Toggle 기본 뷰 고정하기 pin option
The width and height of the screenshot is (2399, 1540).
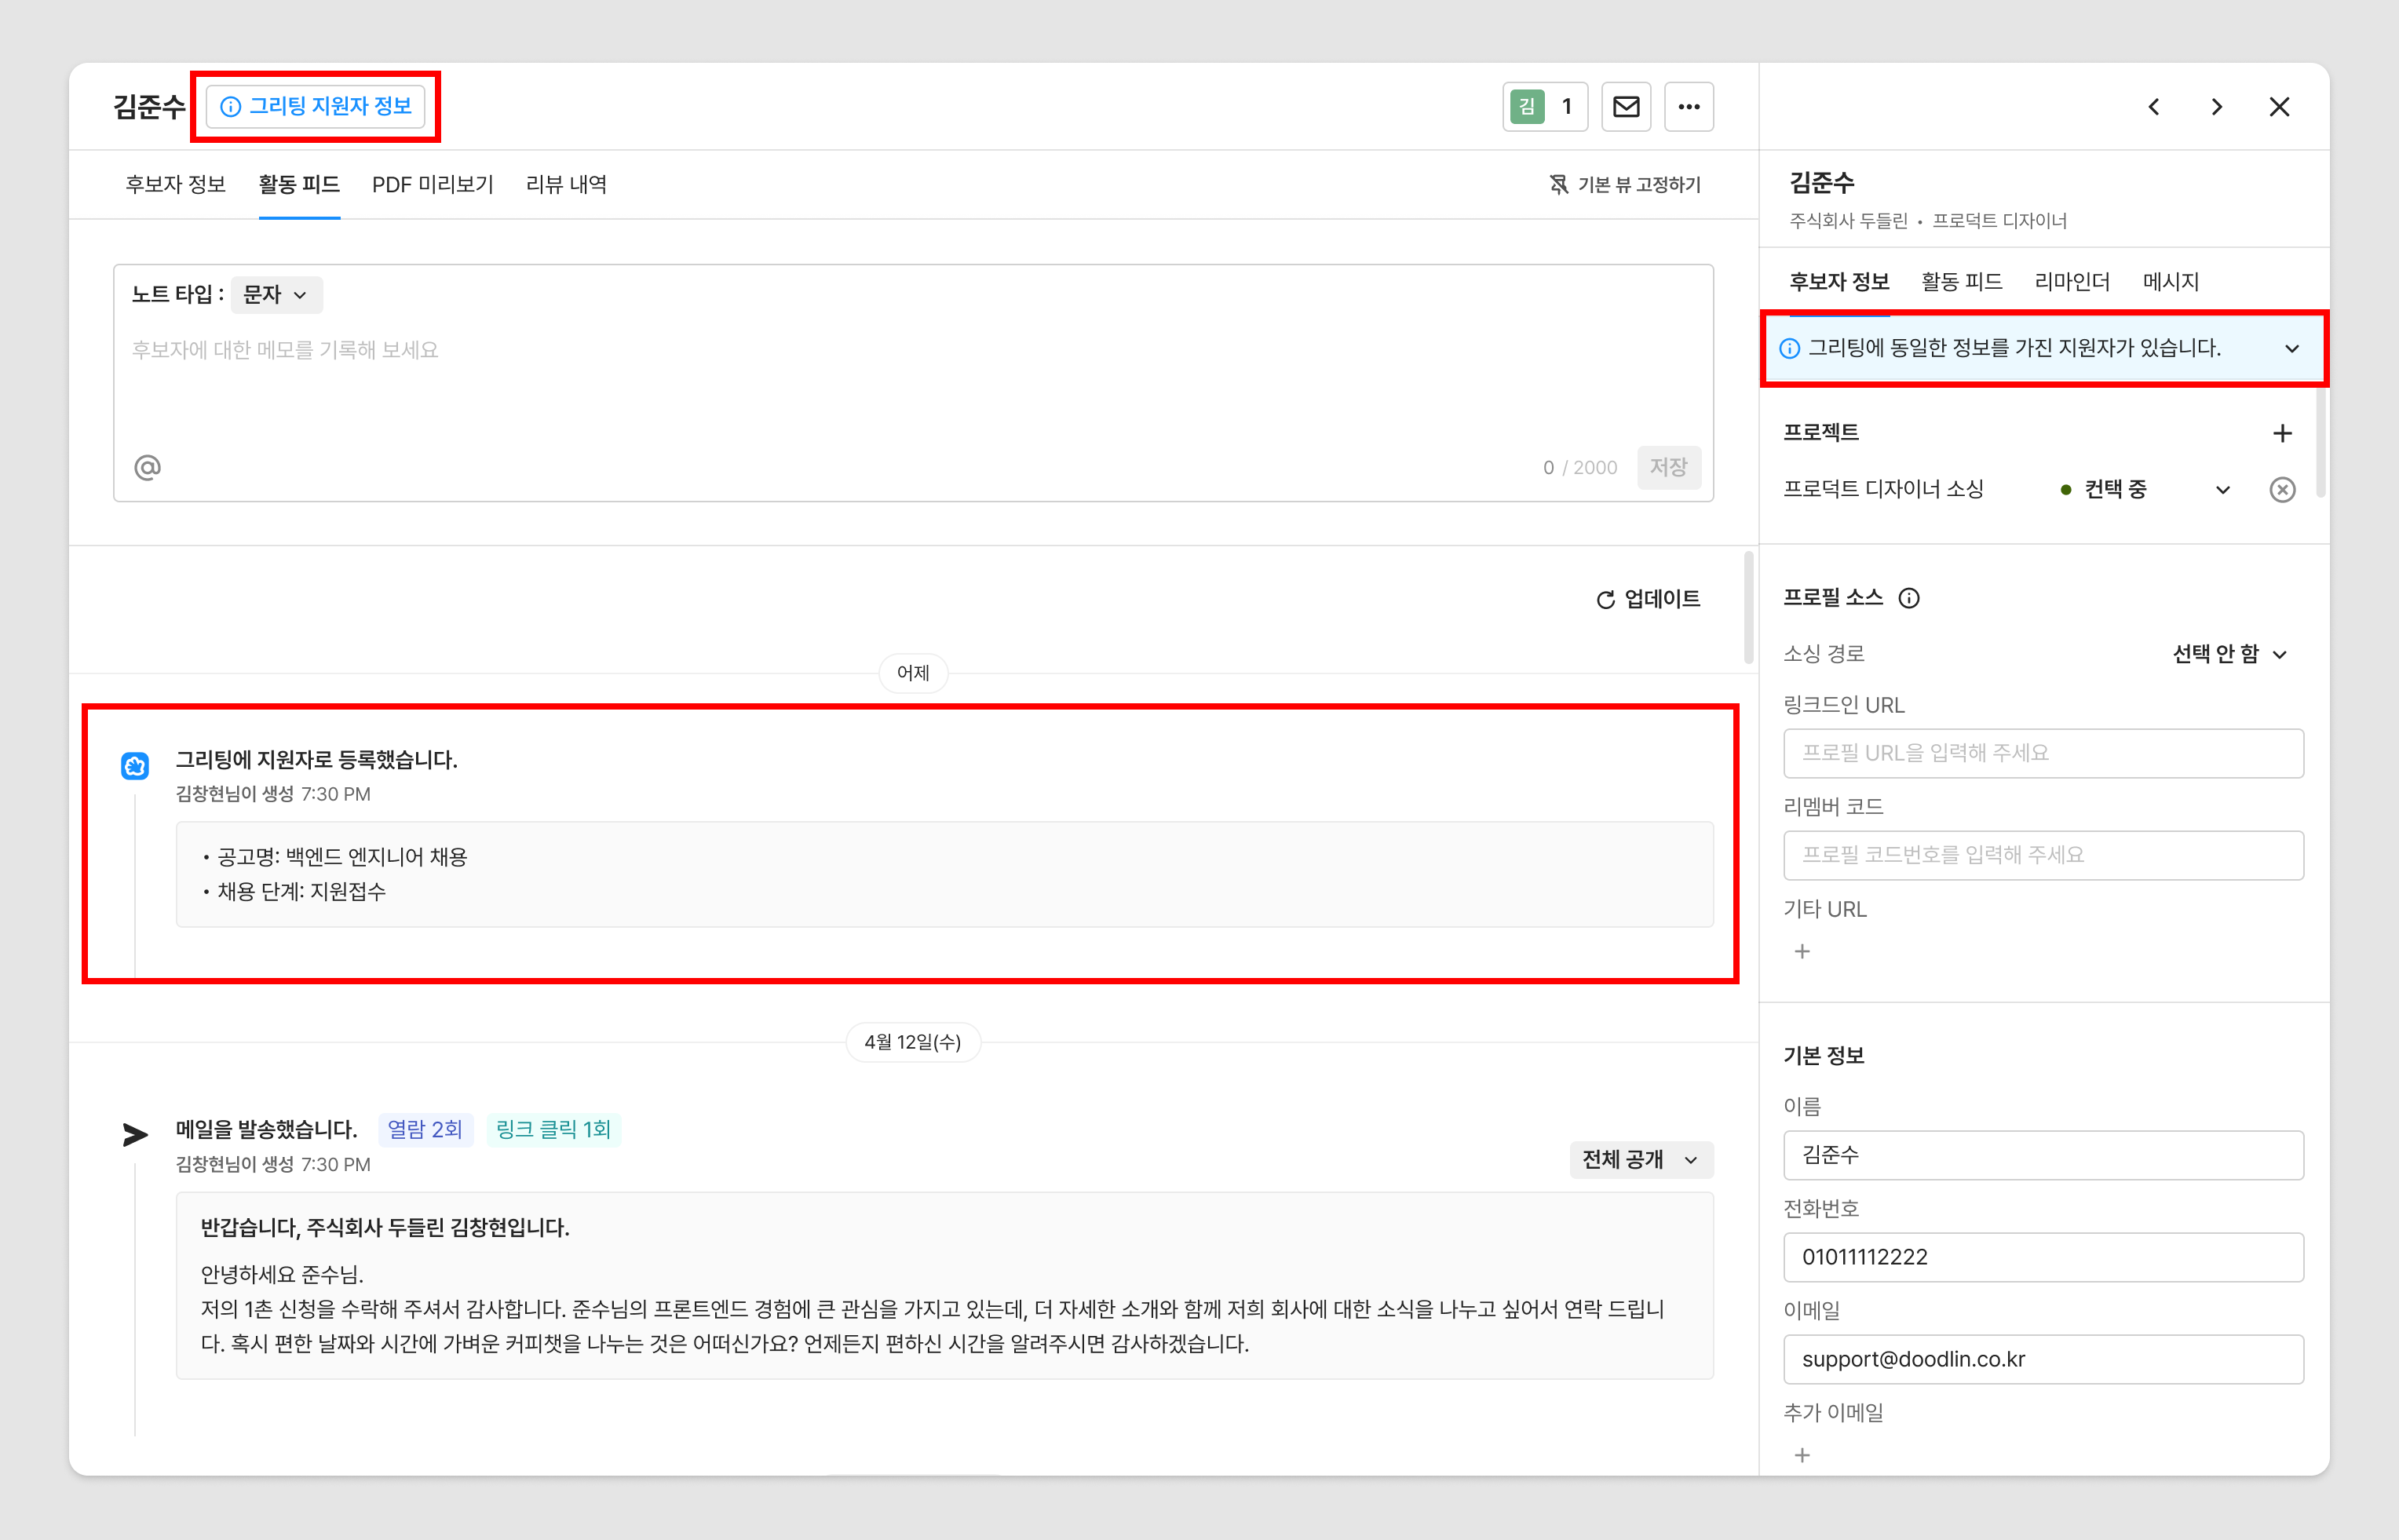click(1625, 185)
